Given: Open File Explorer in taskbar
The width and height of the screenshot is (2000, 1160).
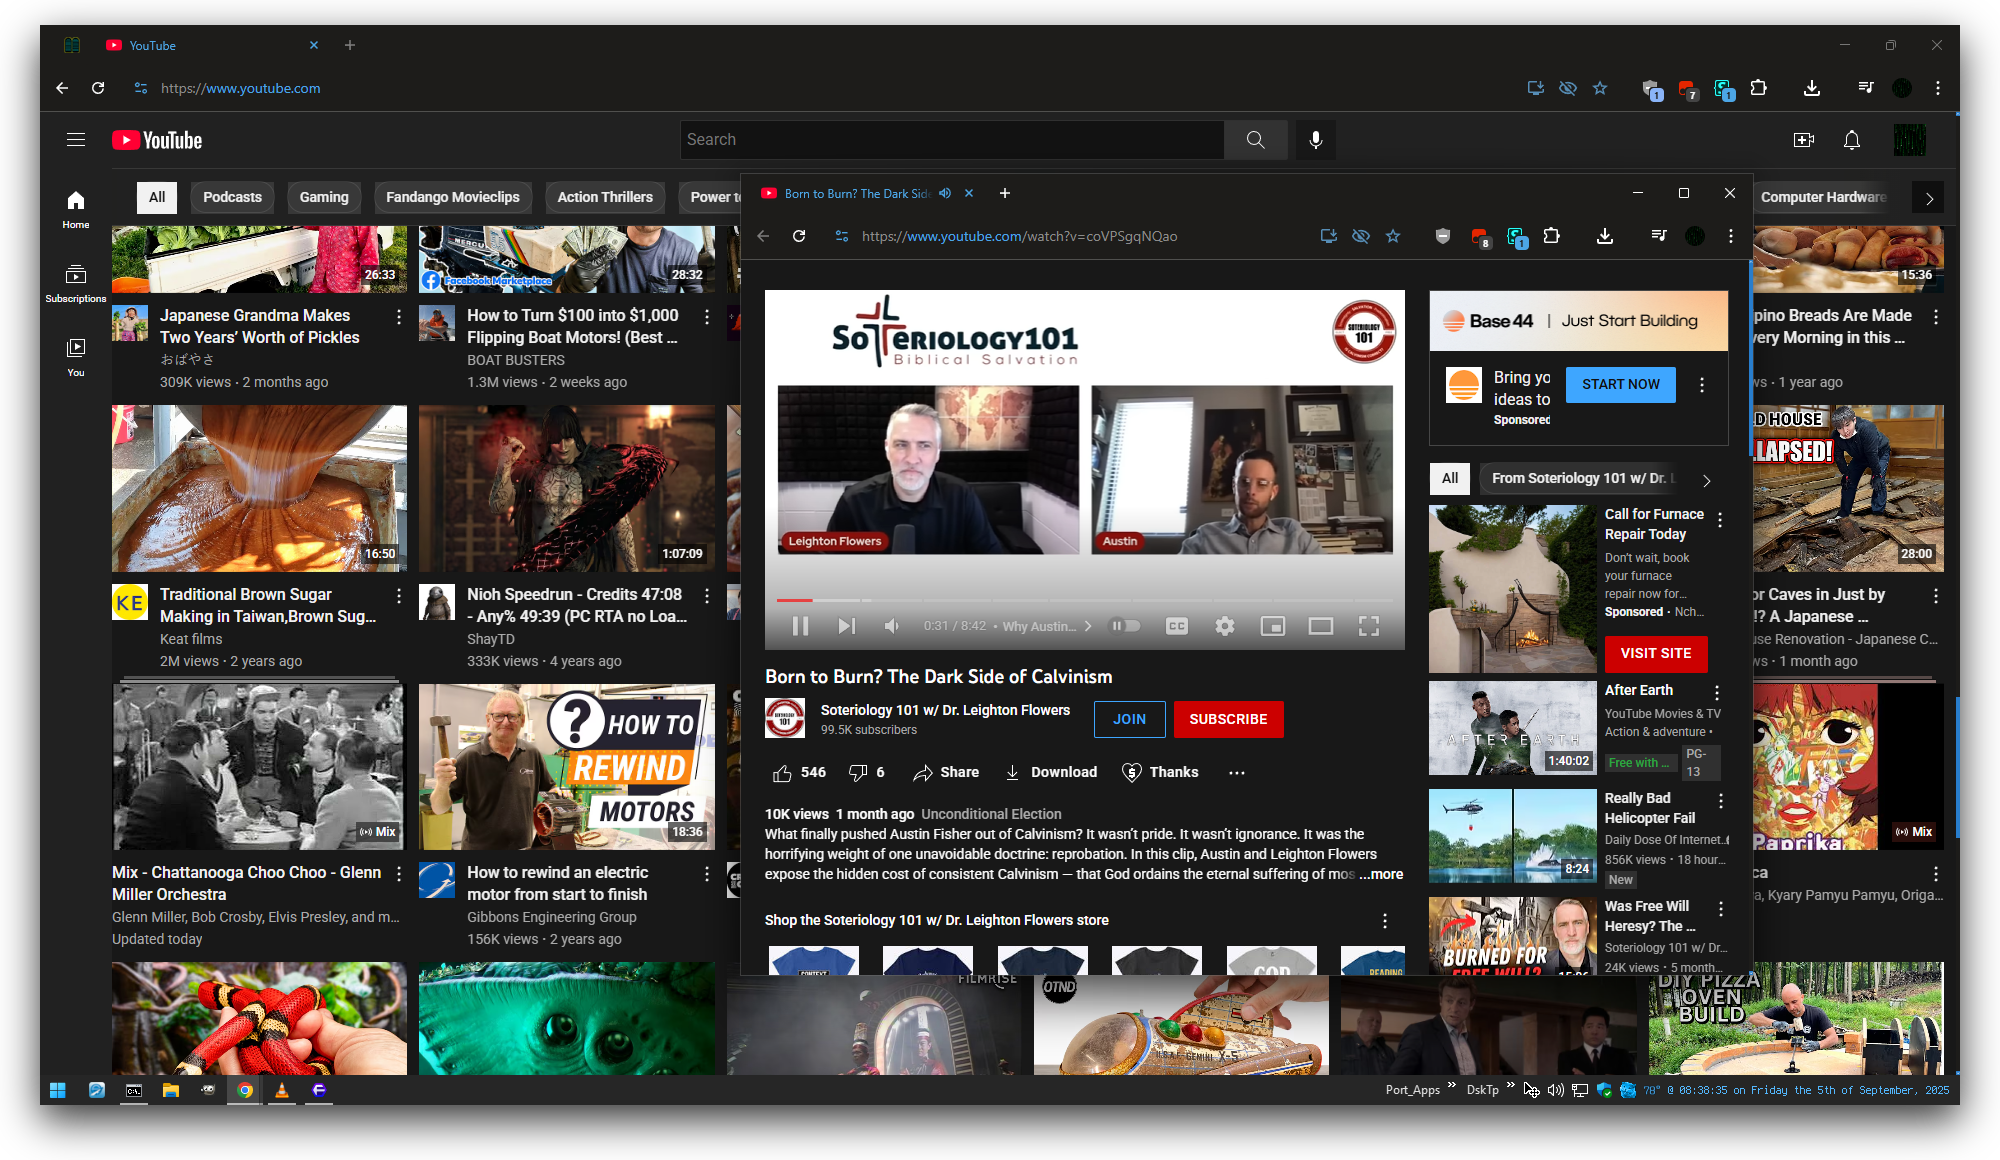Looking at the screenshot, I should 171,1090.
